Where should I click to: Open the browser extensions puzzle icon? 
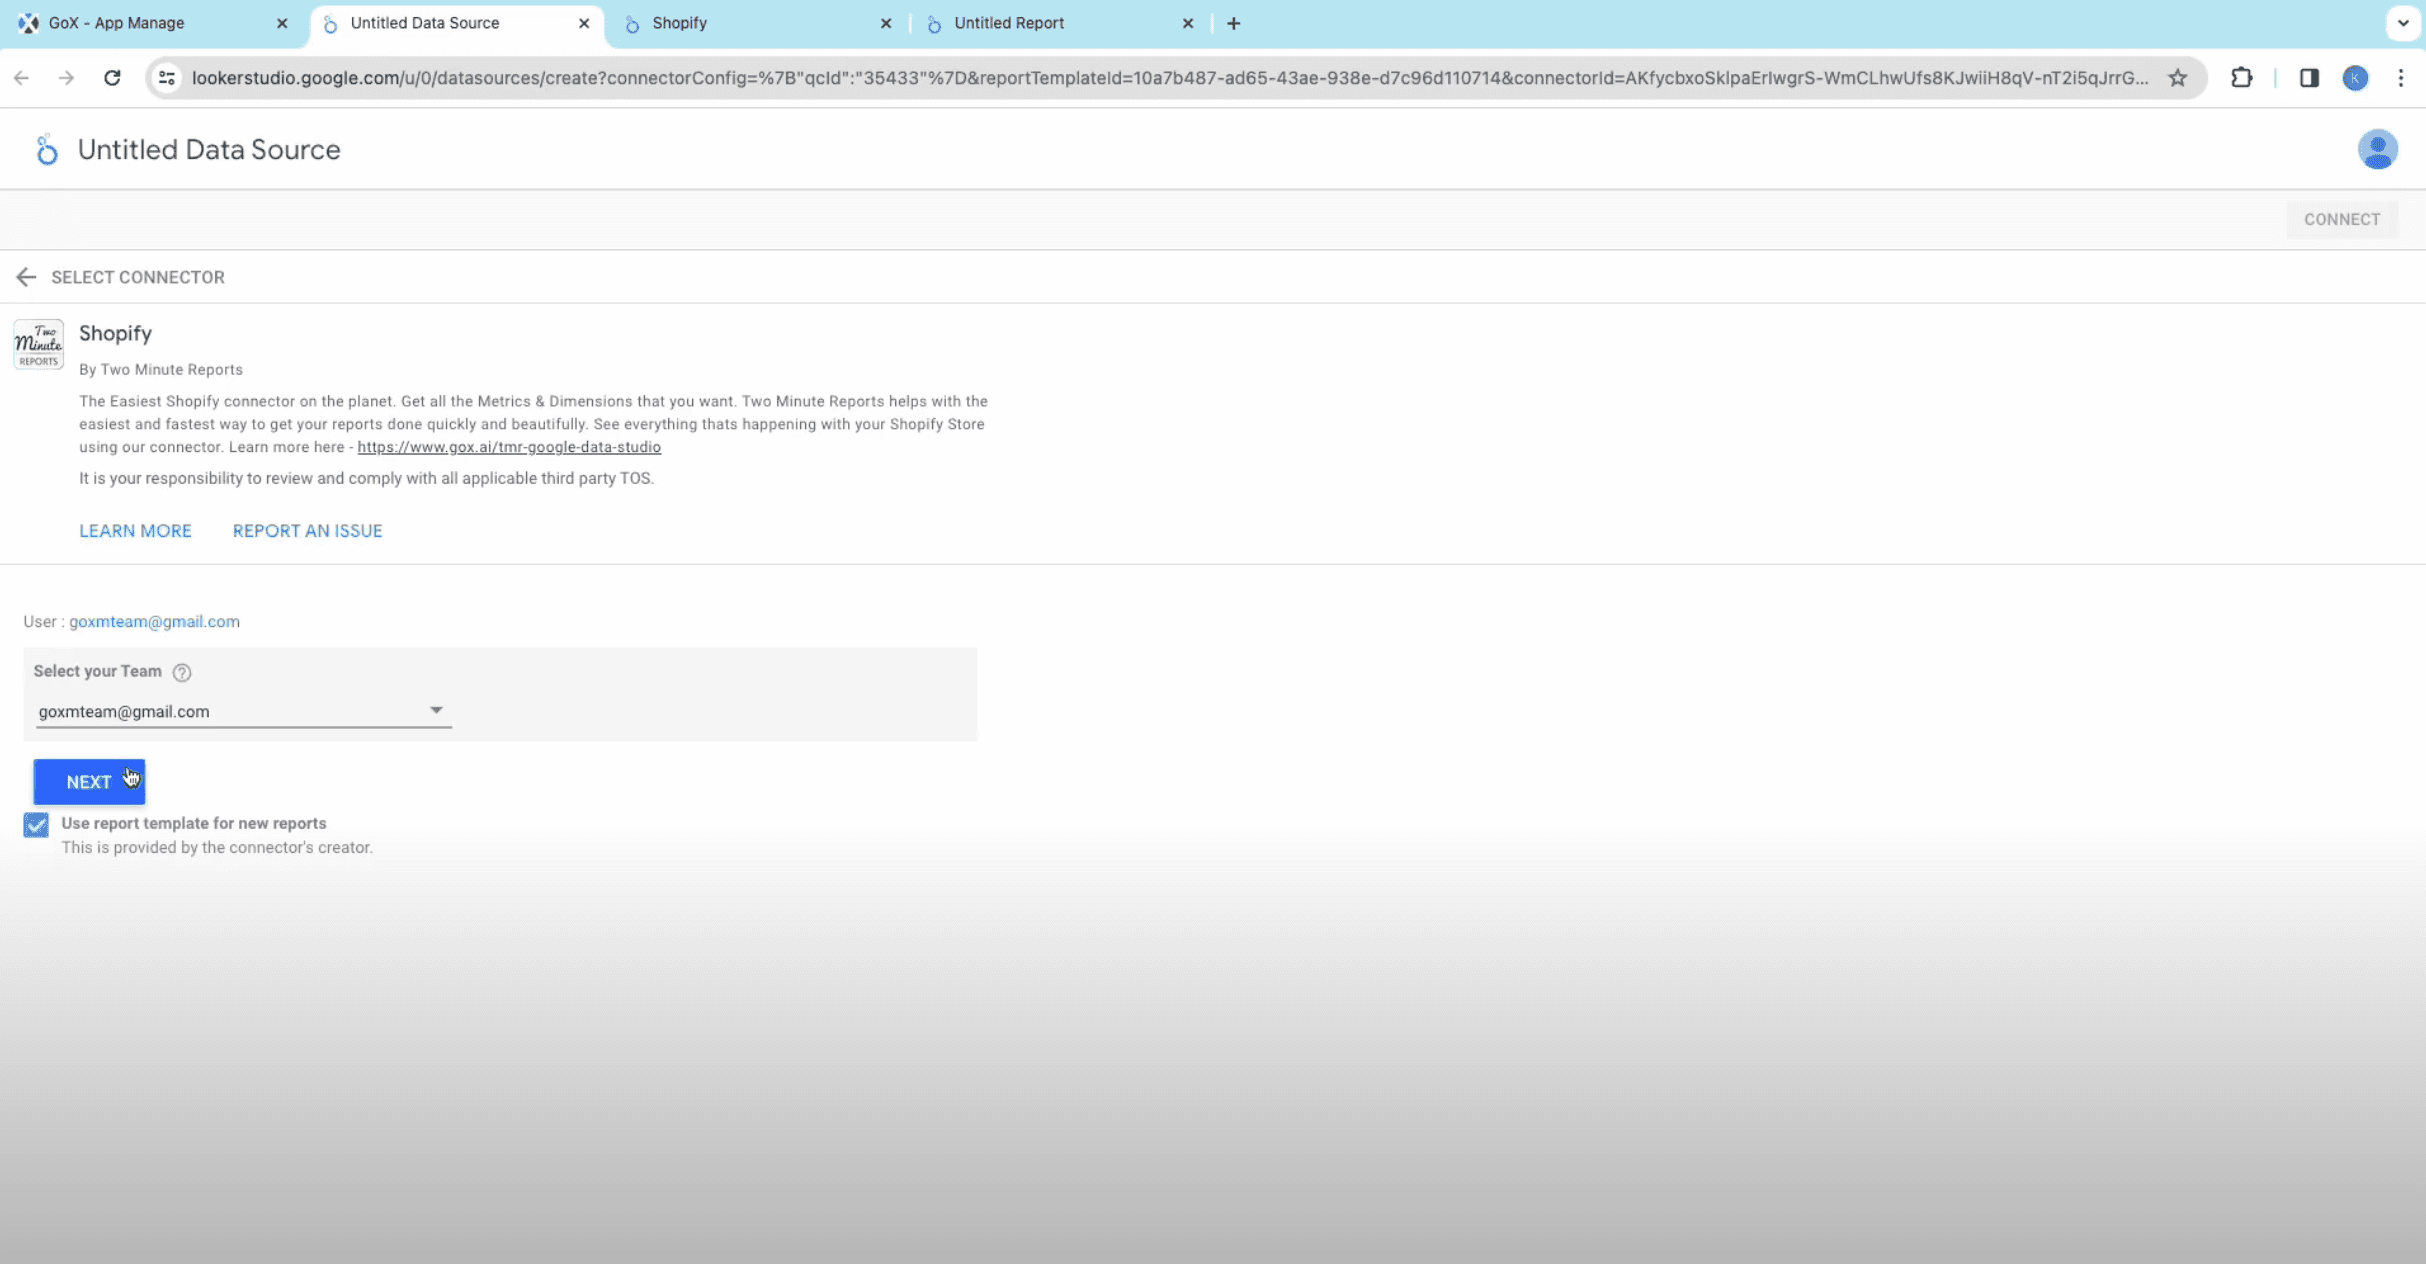pos(2241,78)
